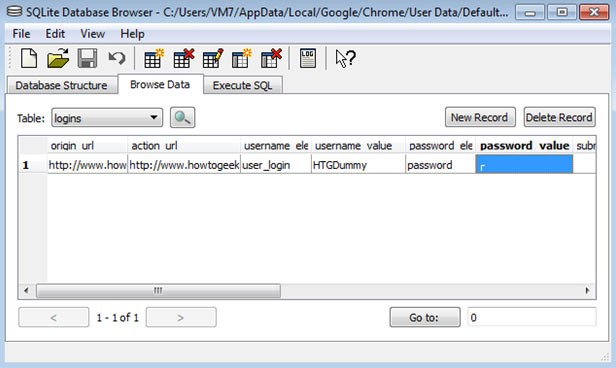Click the SQLite database title bar icon
Screen dimensions: 616x368
click(15, 11)
